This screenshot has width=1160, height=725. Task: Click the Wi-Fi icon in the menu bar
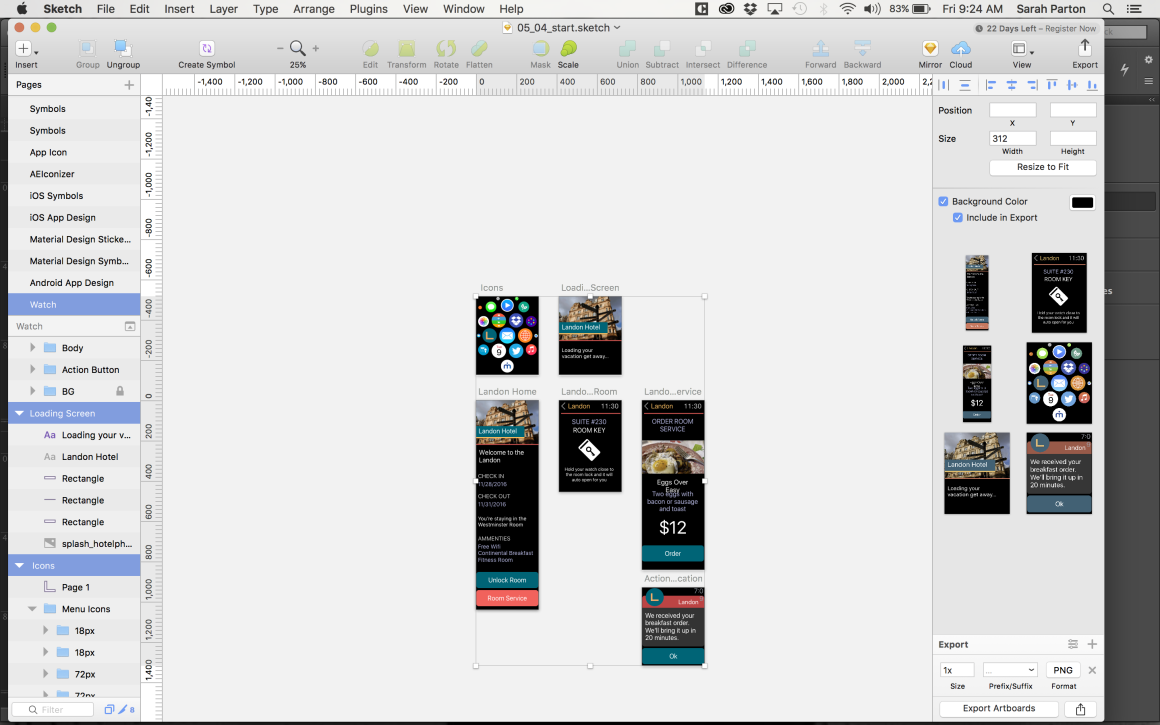tap(848, 9)
